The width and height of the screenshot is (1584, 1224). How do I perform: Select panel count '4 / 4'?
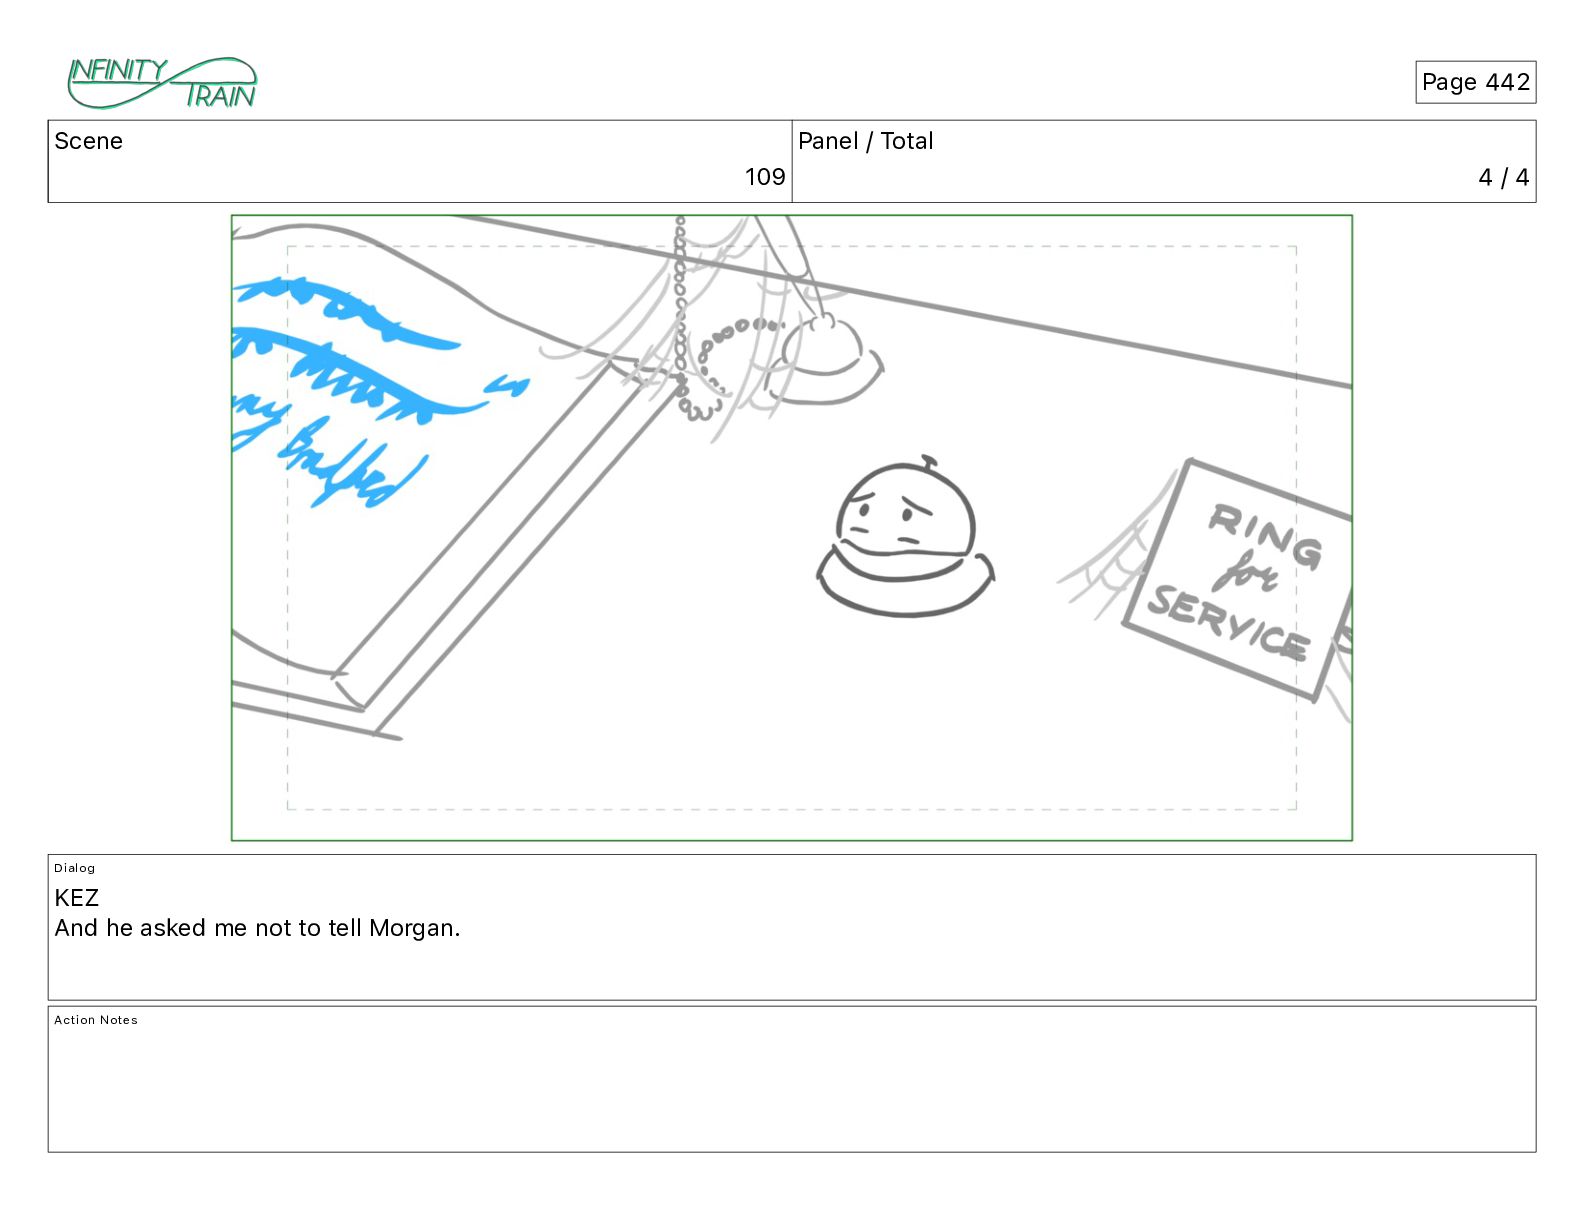(1503, 177)
